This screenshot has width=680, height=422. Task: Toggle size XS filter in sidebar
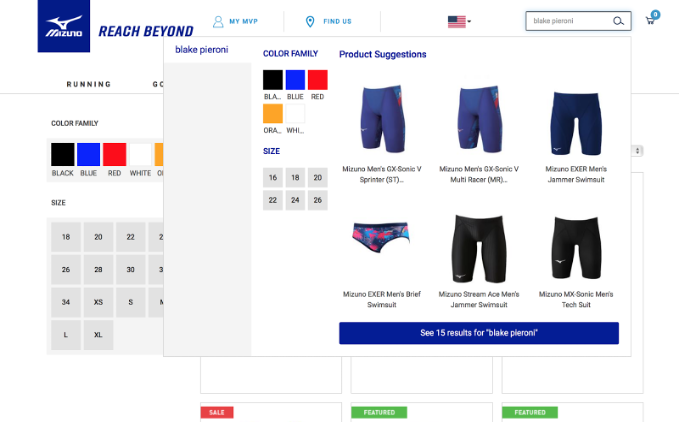pos(98,302)
